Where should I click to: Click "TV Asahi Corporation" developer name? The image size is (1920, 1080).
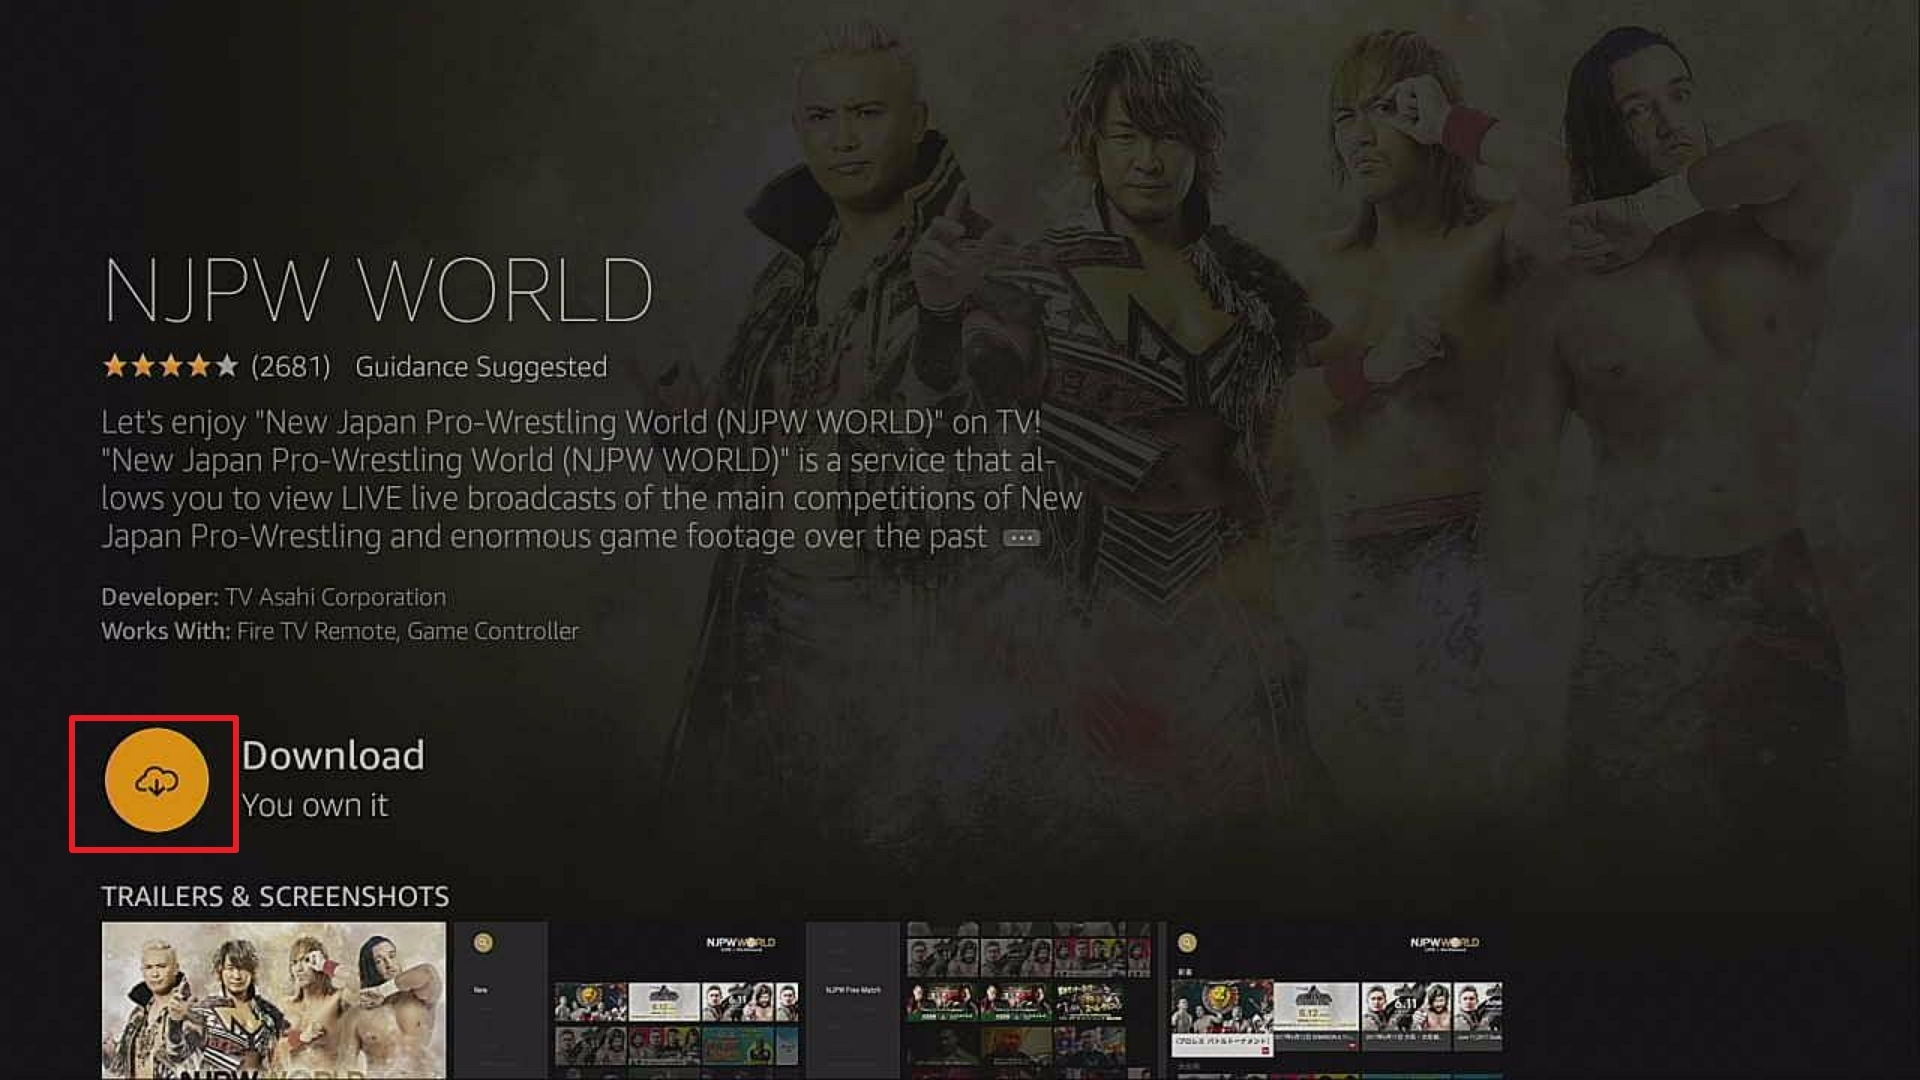pyautogui.click(x=335, y=597)
